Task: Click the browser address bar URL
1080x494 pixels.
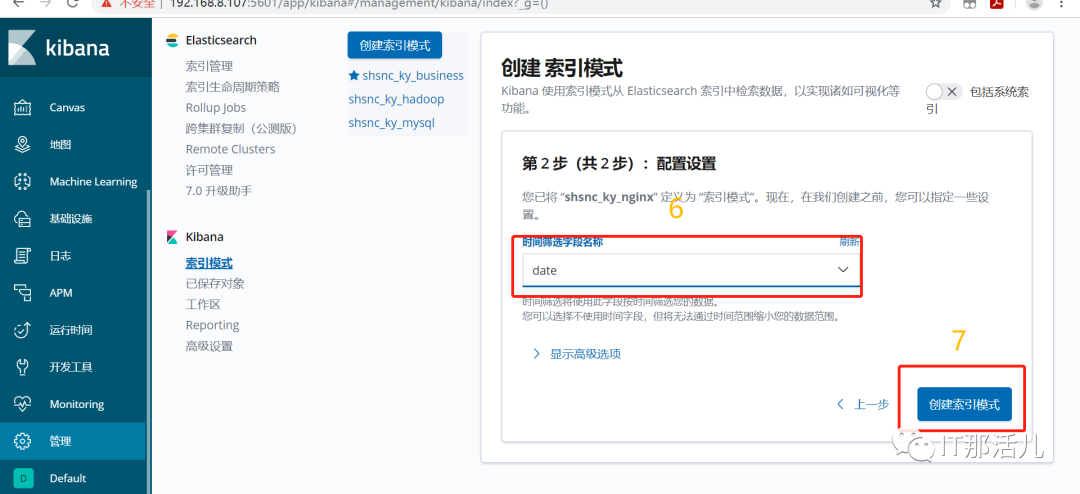Action: [x=359, y=4]
